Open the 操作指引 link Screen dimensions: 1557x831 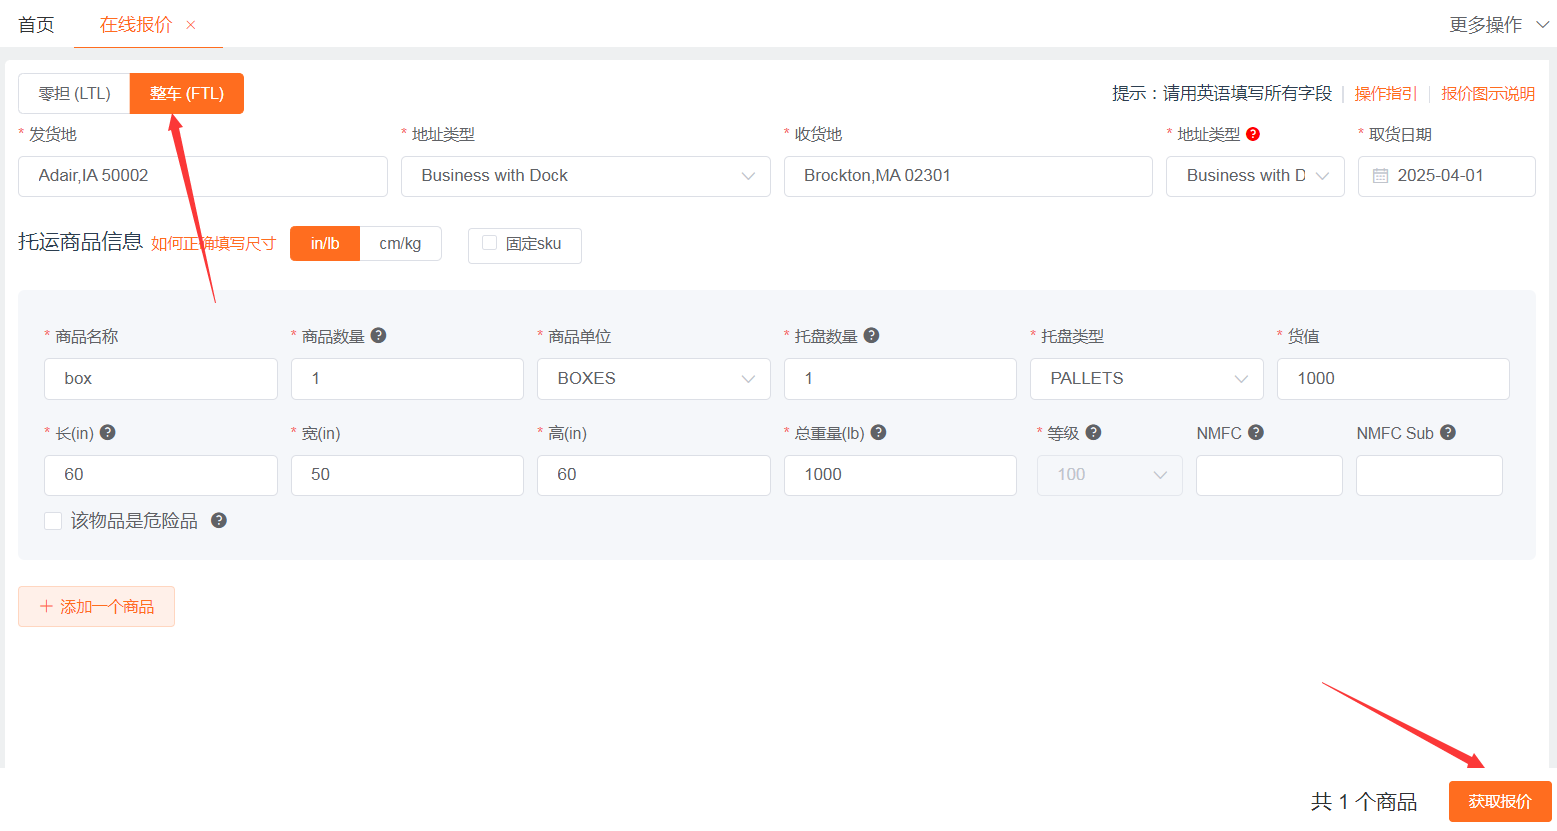[1385, 94]
